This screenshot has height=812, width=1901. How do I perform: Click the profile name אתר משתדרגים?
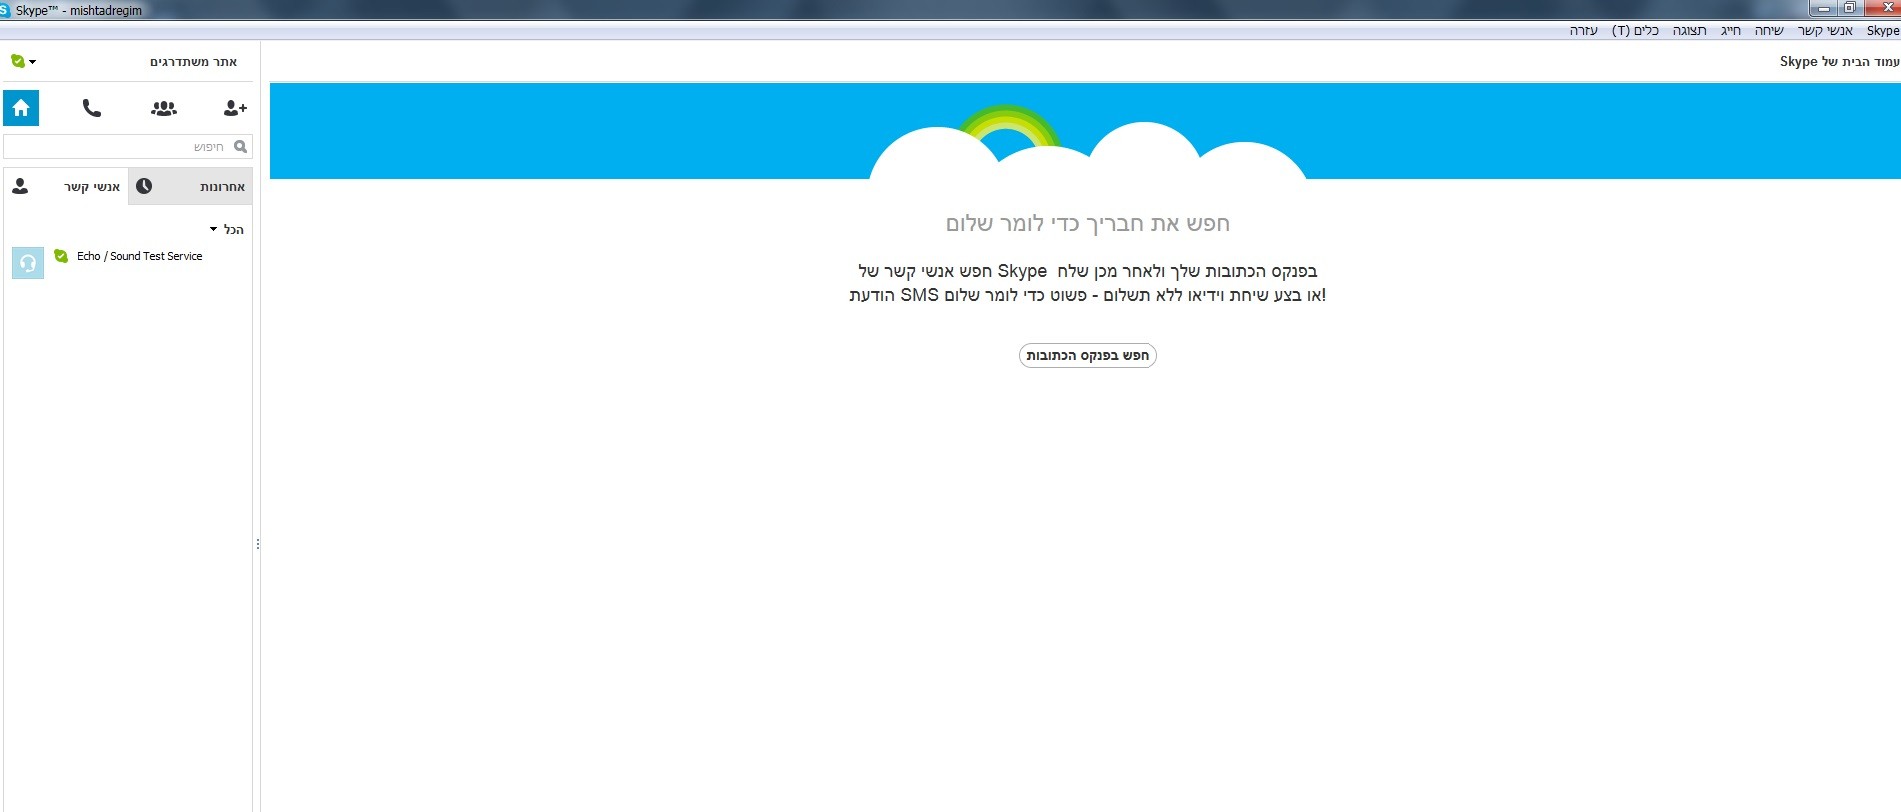tap(193, 62)
